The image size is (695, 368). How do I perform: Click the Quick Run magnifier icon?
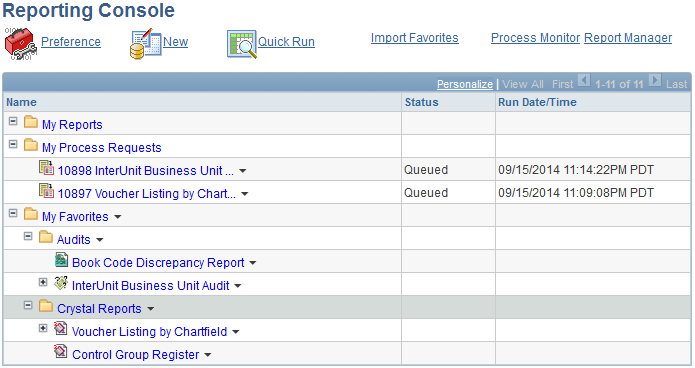click(x=242, y=44)
